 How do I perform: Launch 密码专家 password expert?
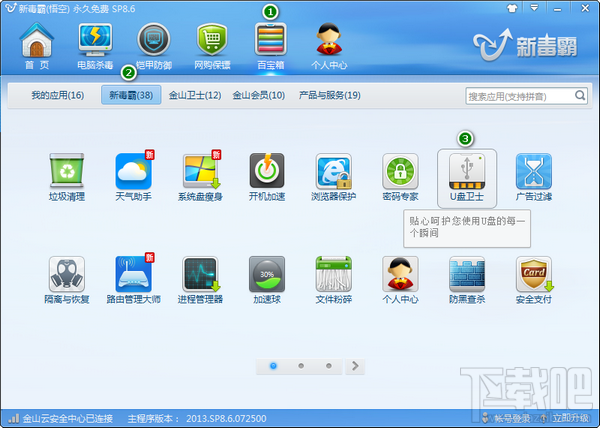tap(400, 177)
